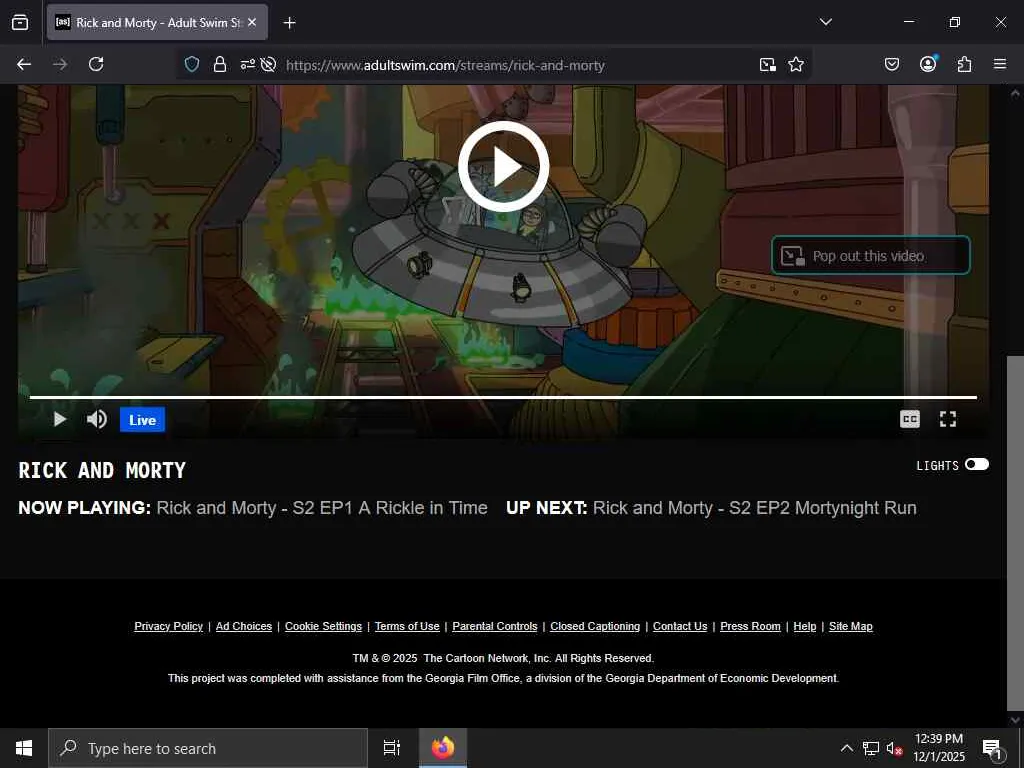
Task: Click Firefox icon in the taskbar
Action: [443, 748]
